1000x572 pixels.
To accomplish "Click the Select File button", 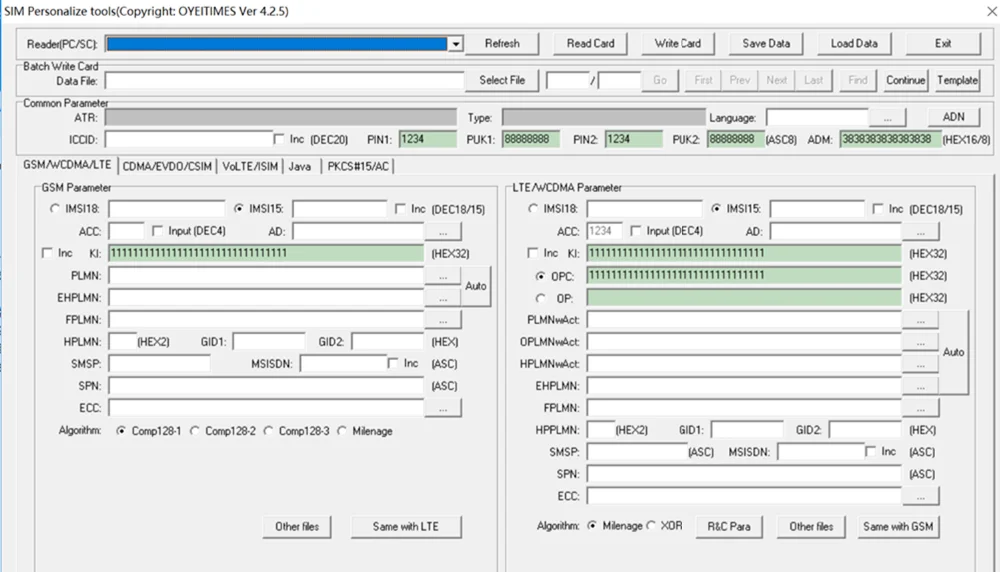I will click(502, 80).
